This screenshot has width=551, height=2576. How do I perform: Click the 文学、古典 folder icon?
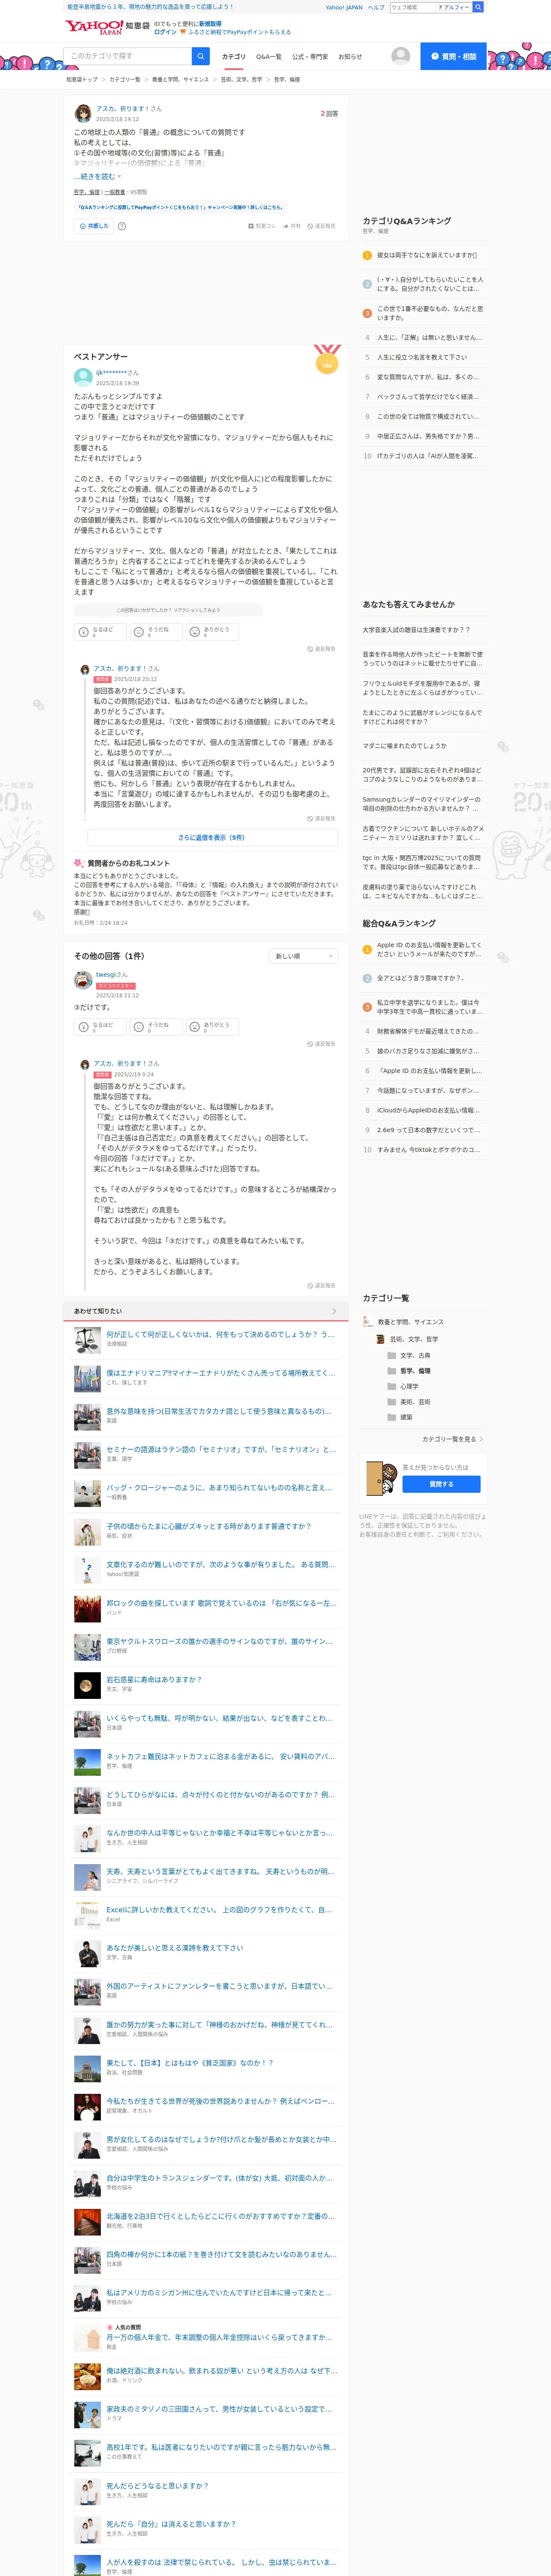pyautogui.click(x=391, y=1355)
